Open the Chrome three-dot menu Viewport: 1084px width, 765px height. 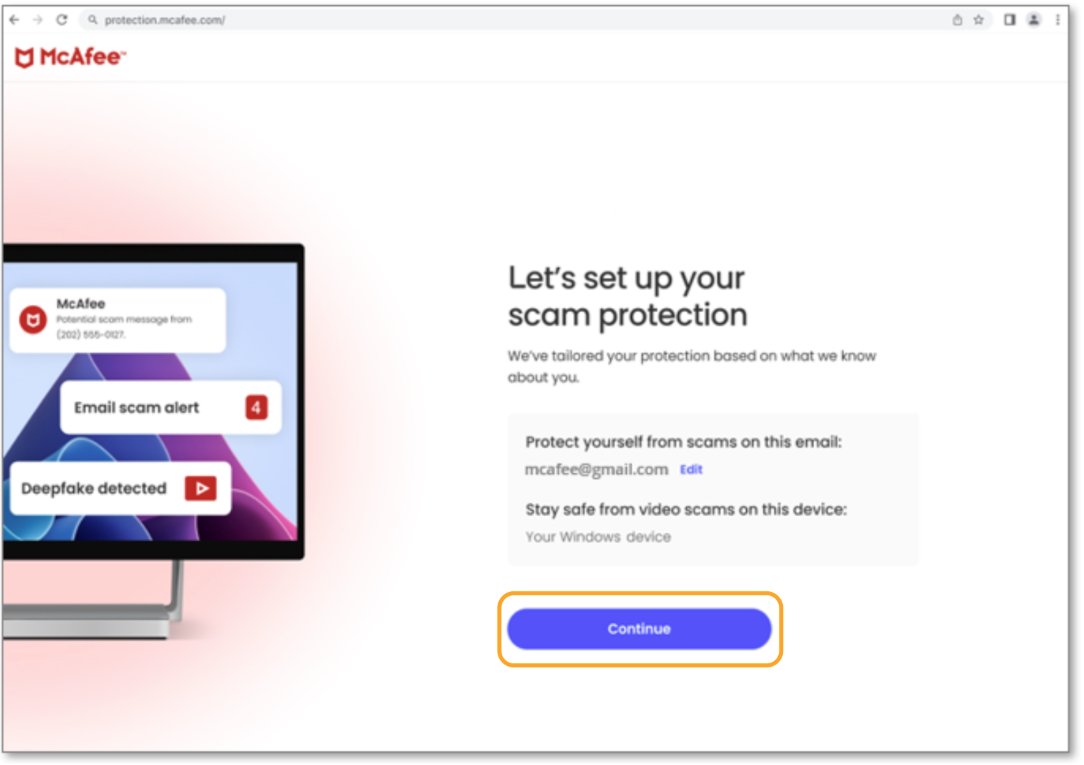1058,20
